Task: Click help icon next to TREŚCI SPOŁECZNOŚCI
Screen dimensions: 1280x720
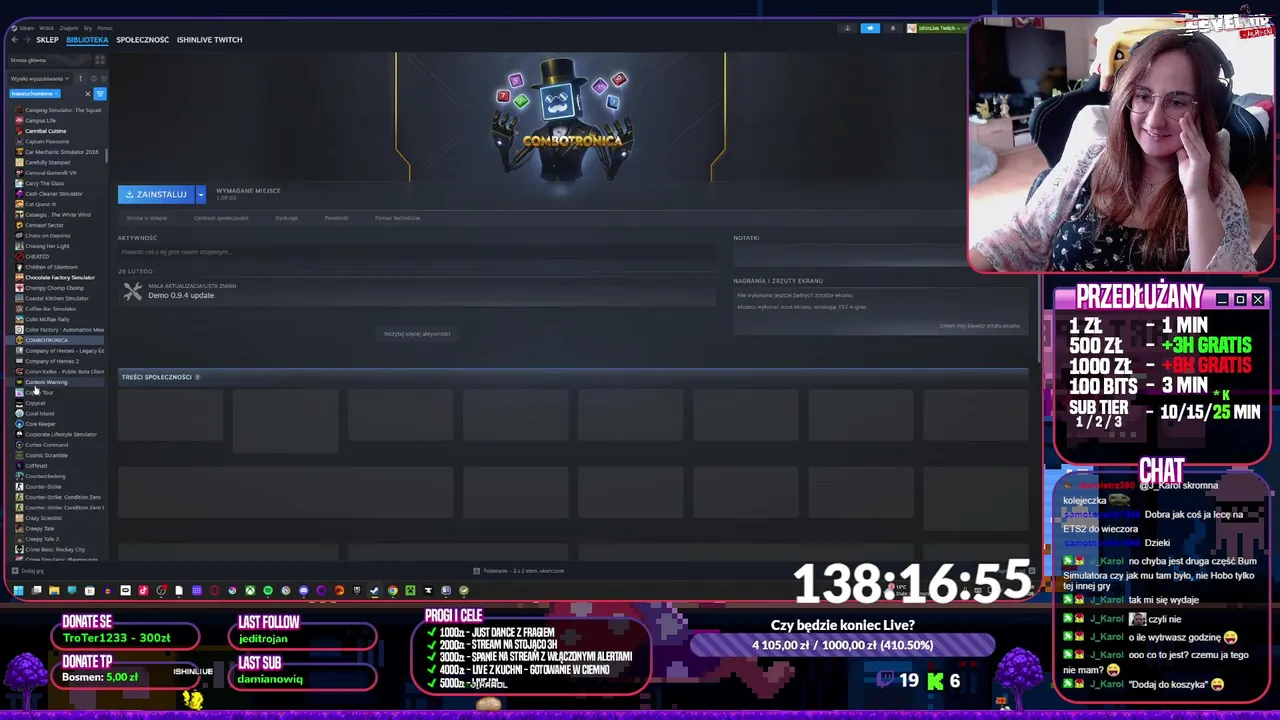Action: coord(197,377)
